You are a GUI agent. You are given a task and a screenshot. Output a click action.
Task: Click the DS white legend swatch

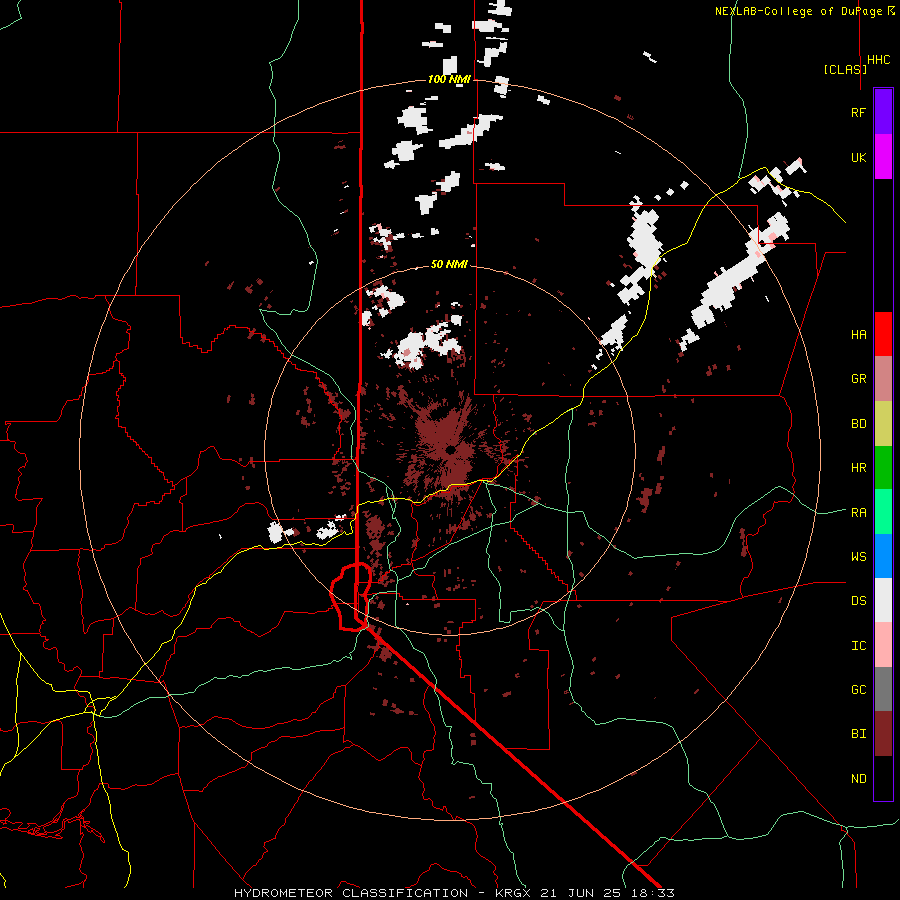click(x=883, y=600)
